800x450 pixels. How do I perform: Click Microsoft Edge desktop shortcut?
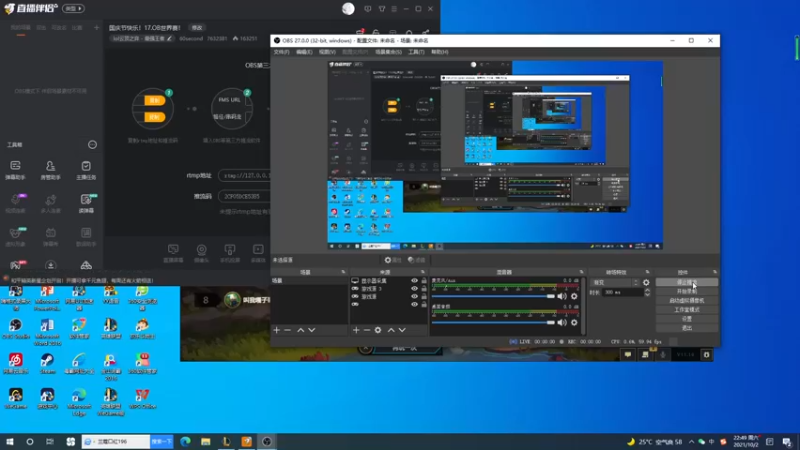(79, 402)
